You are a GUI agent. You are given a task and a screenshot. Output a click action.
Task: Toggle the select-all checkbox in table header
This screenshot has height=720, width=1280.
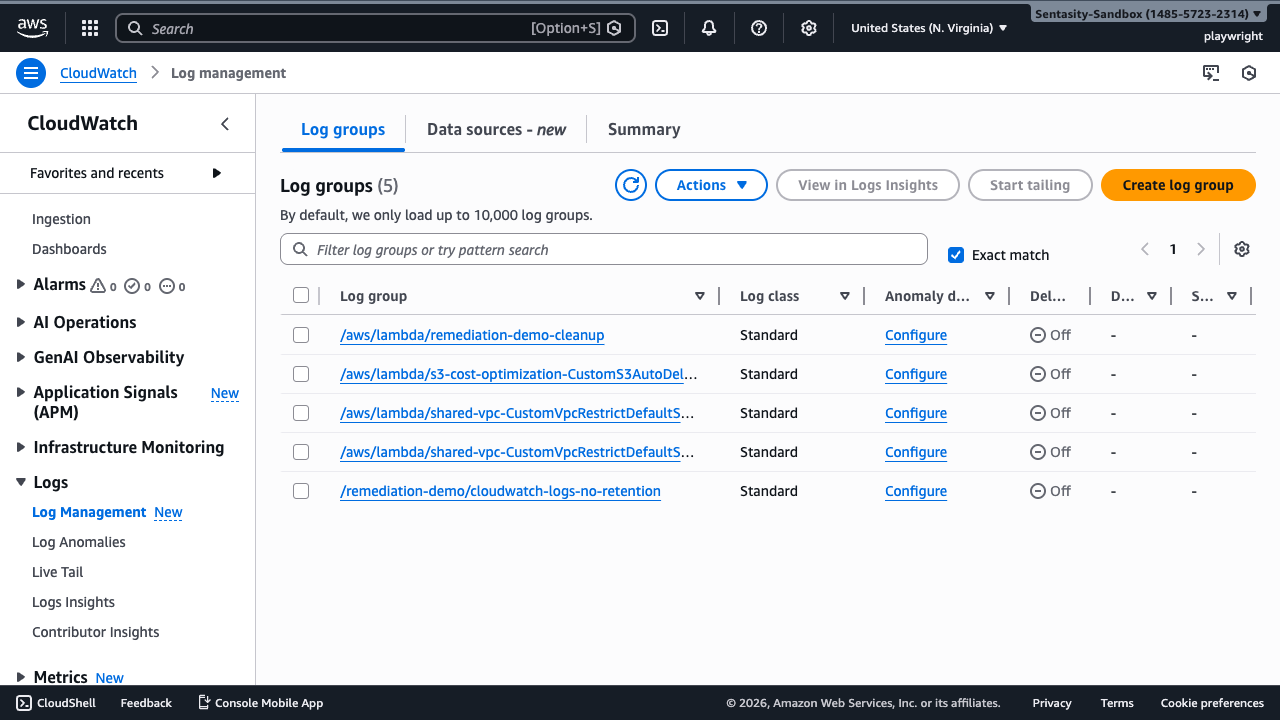(301, 295)
